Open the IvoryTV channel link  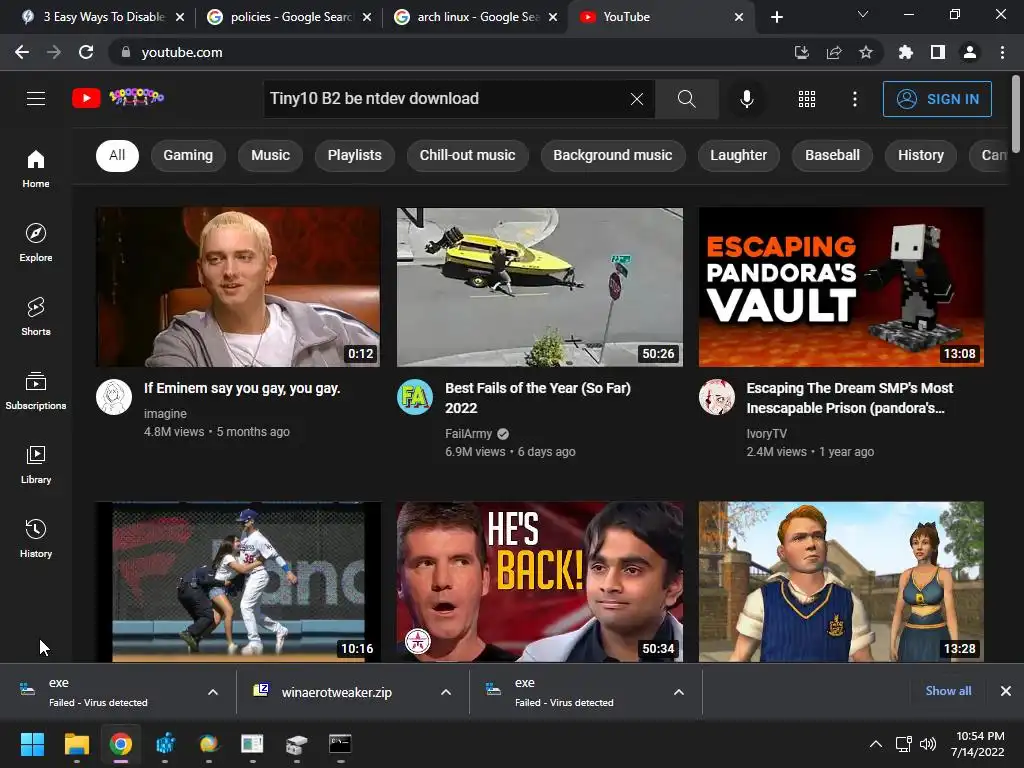tap(766, 434)
